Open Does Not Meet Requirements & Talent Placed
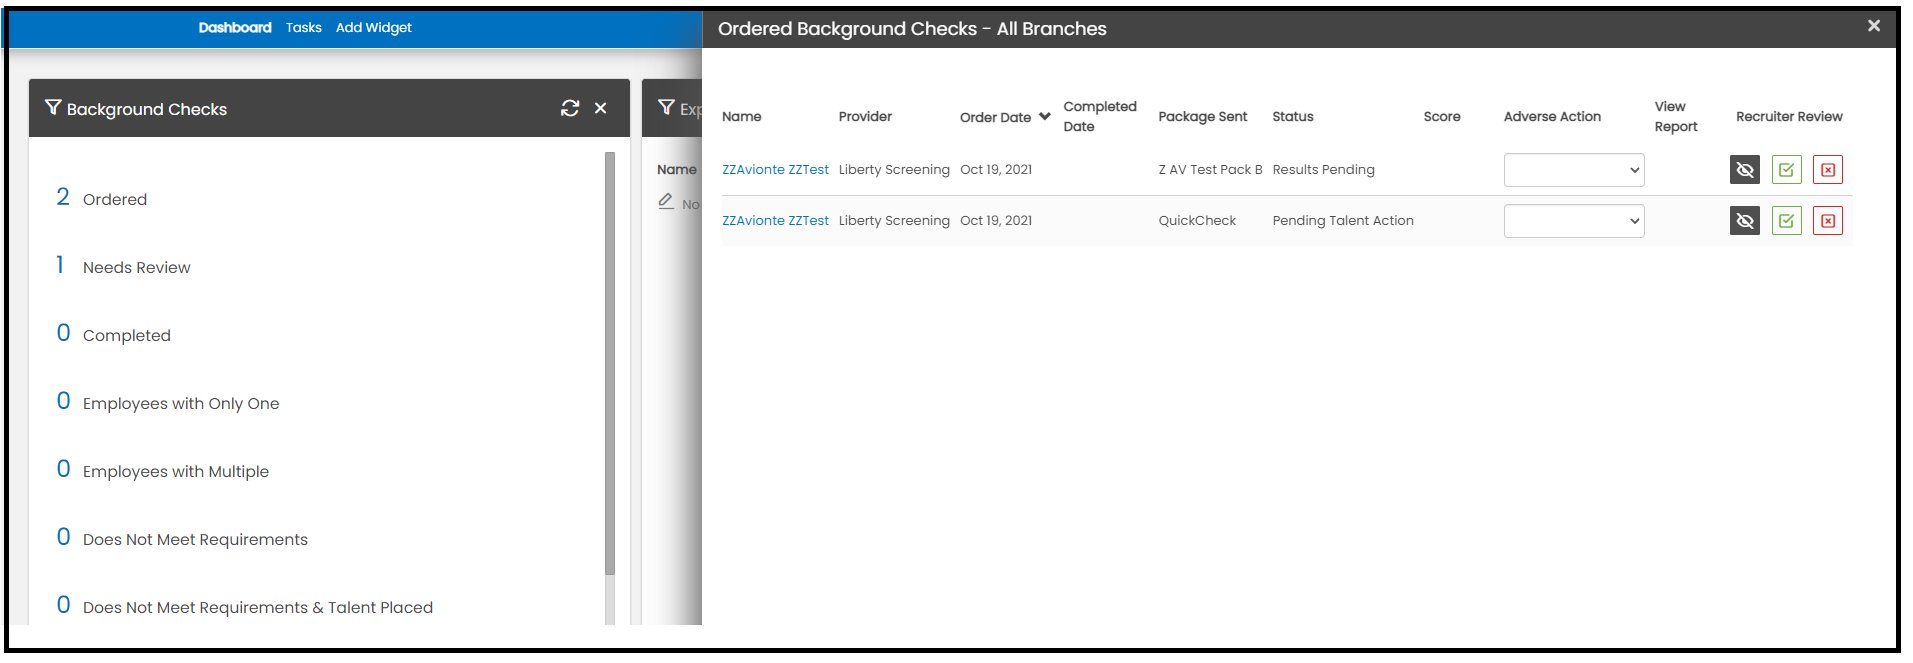The height and width of the screenshot is (663, 1913). [x=245, y=606]
